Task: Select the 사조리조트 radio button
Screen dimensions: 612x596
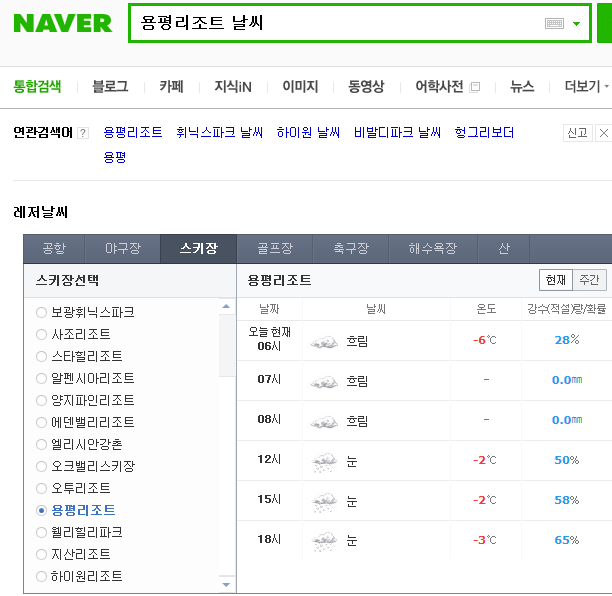Action: (41, 334)
